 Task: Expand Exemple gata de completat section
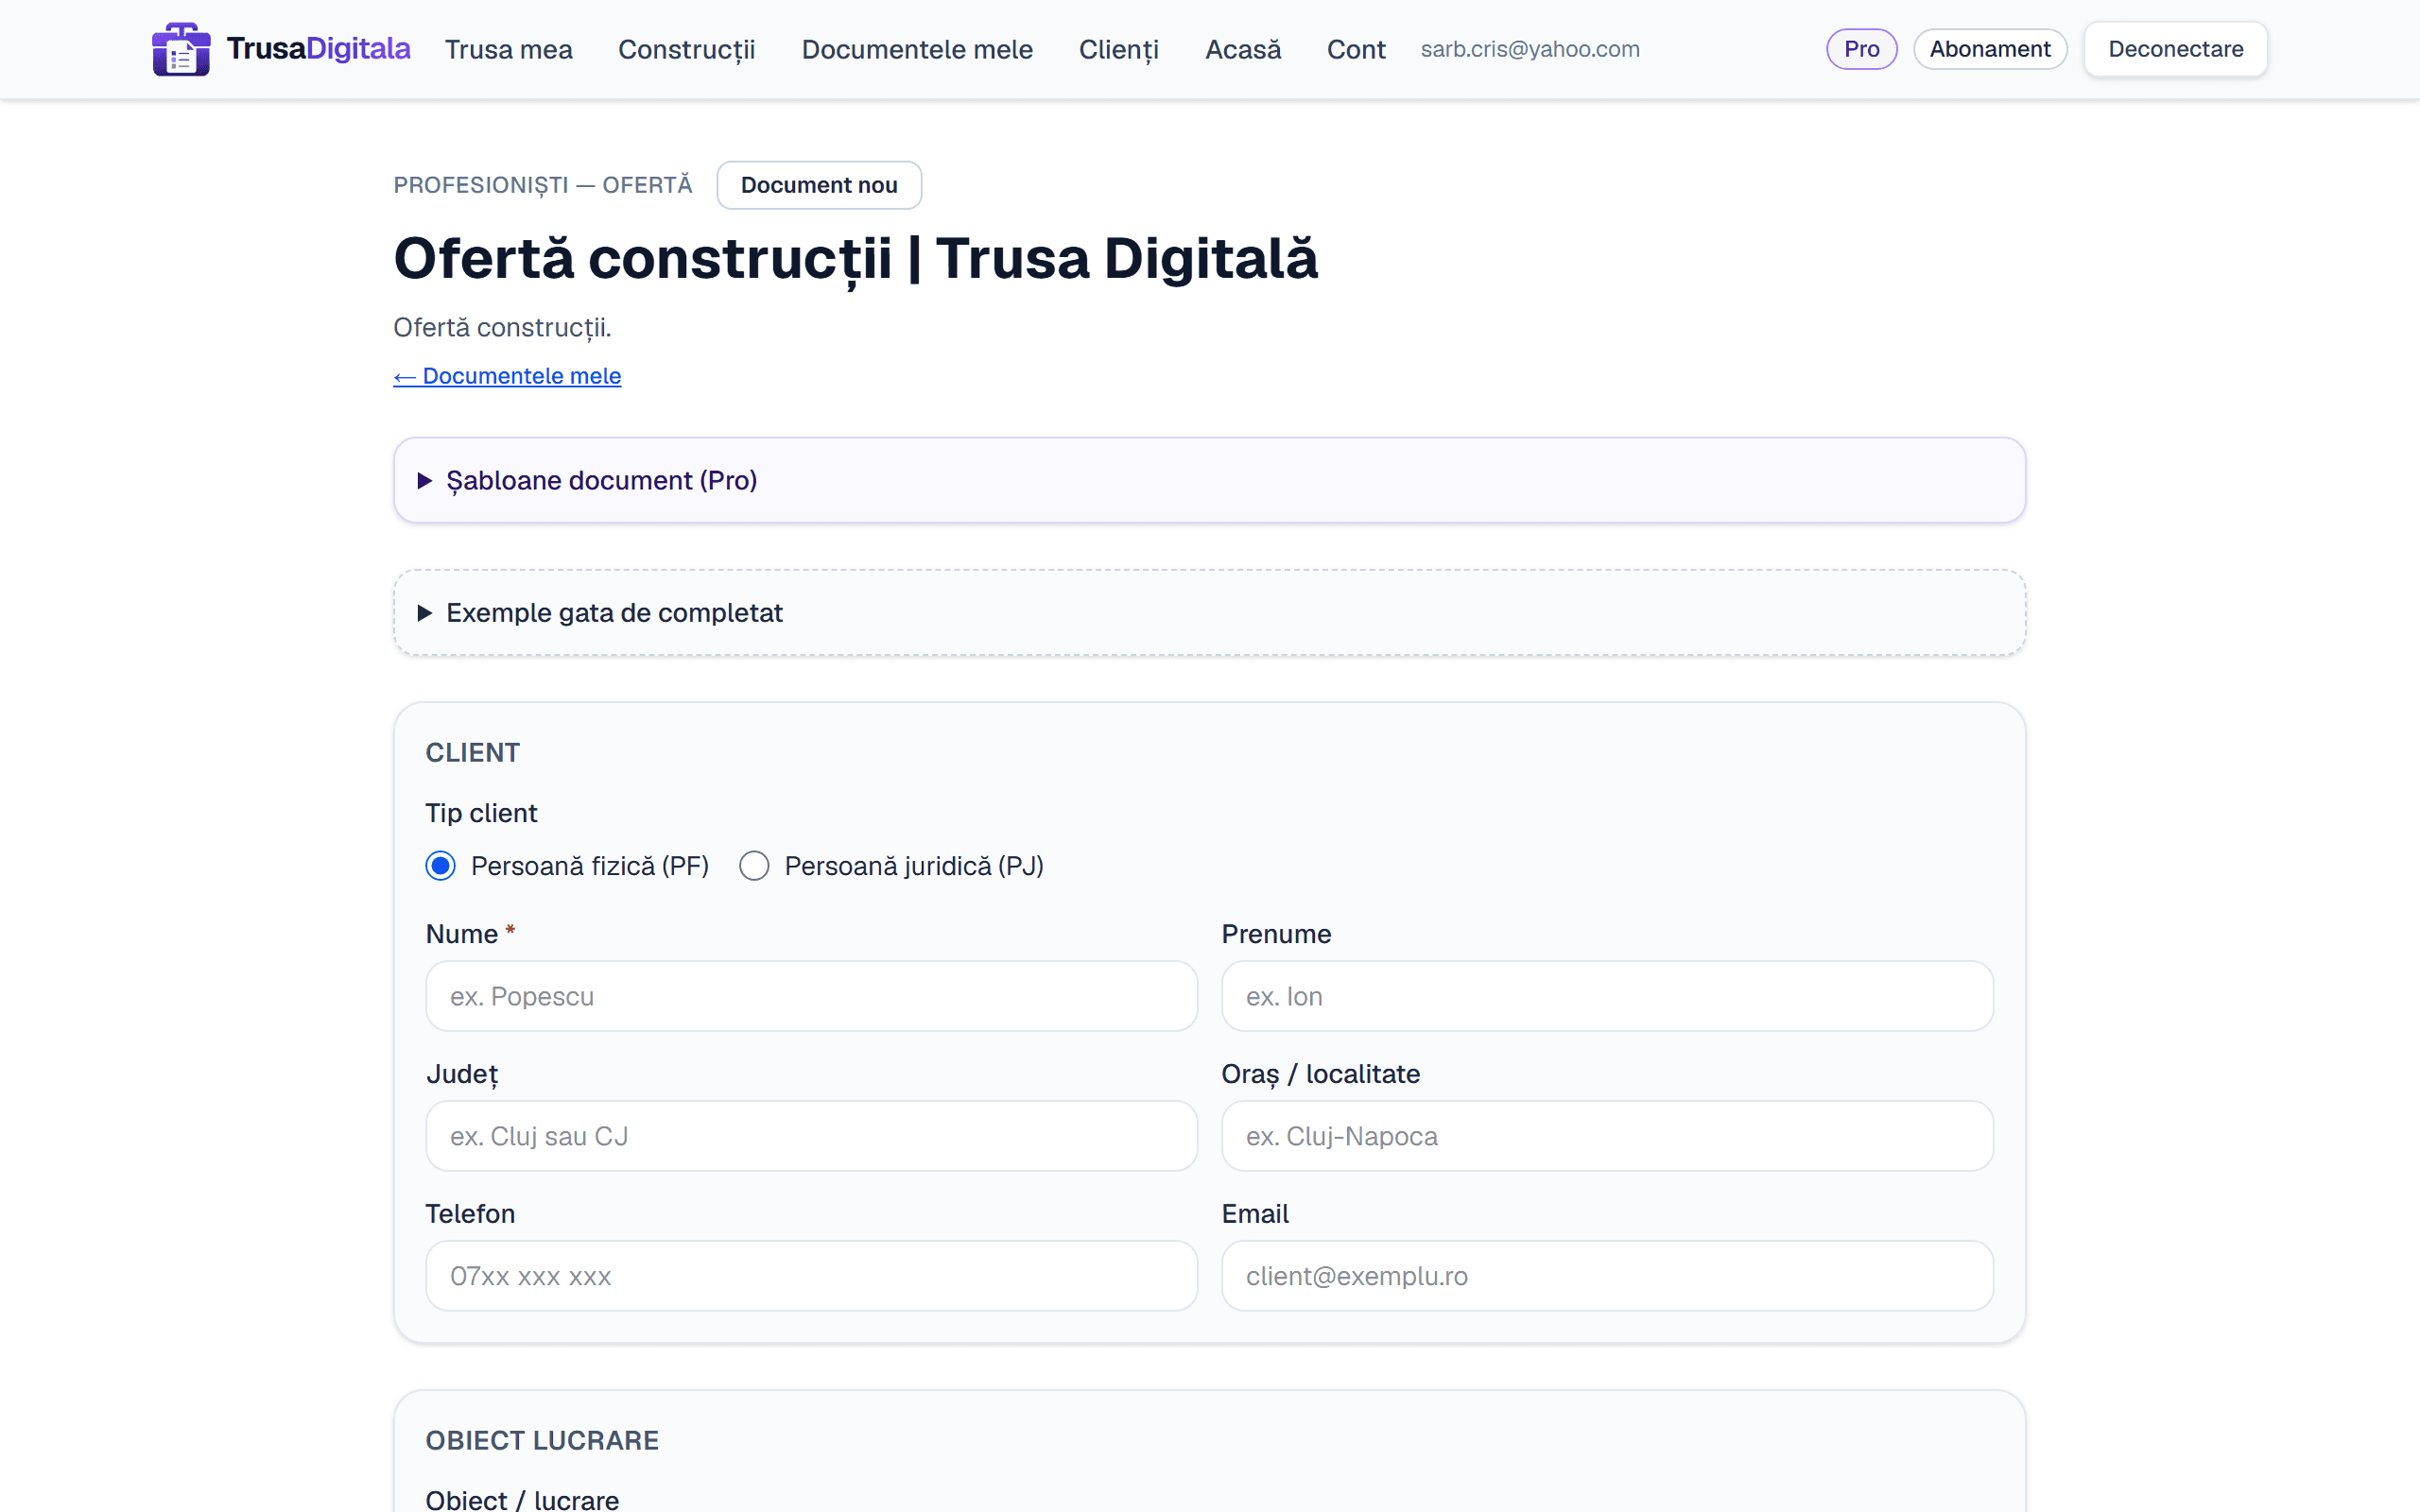point(1209,612)
